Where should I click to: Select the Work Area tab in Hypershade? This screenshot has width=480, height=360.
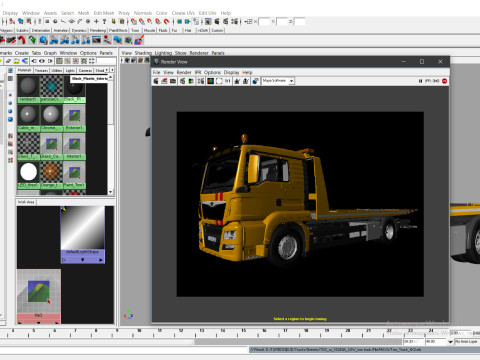click(x=26, y=202)
